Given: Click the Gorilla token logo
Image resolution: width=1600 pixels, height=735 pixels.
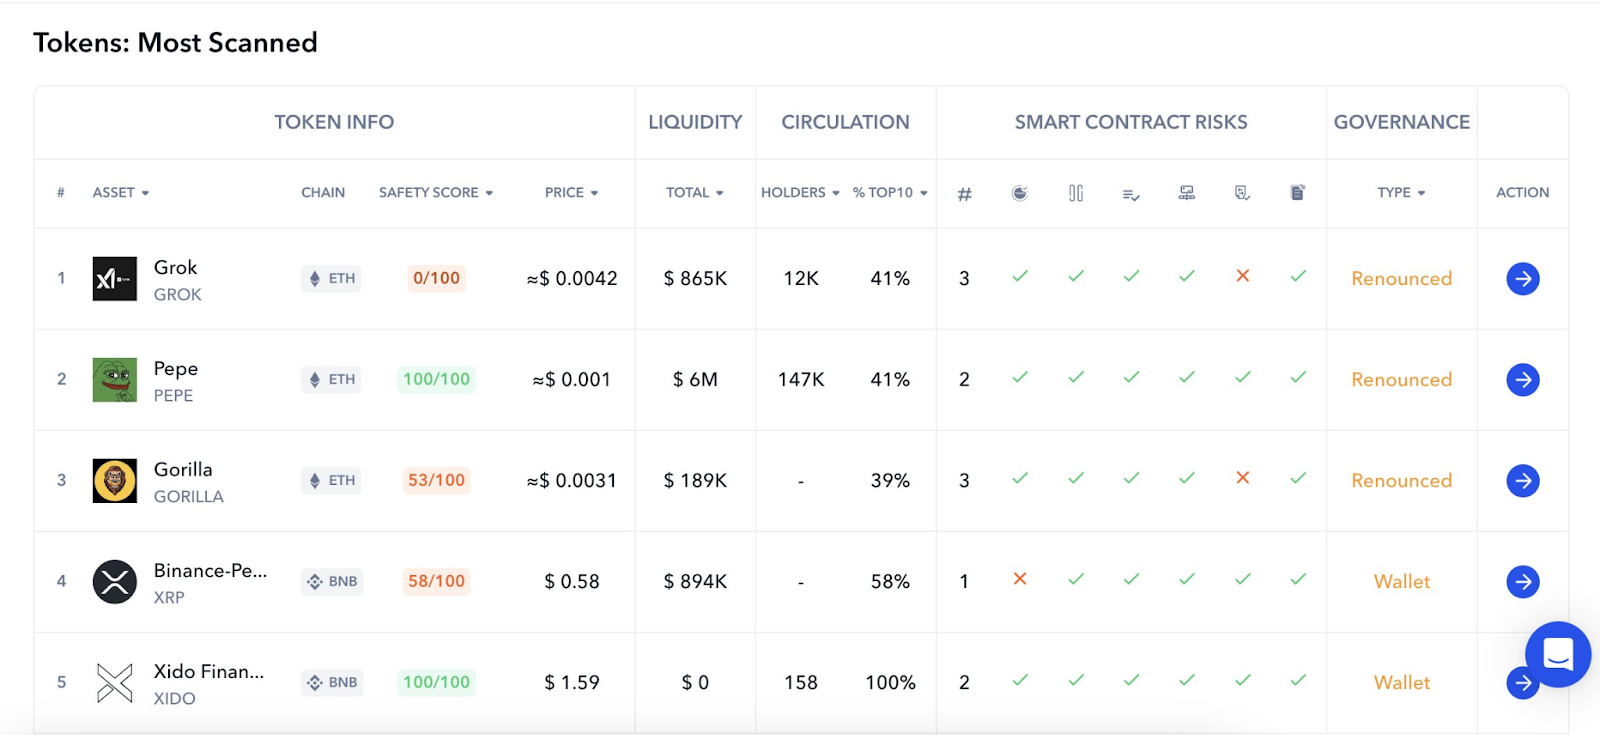Looking at the screenshot, I should (x=115, y=481).
